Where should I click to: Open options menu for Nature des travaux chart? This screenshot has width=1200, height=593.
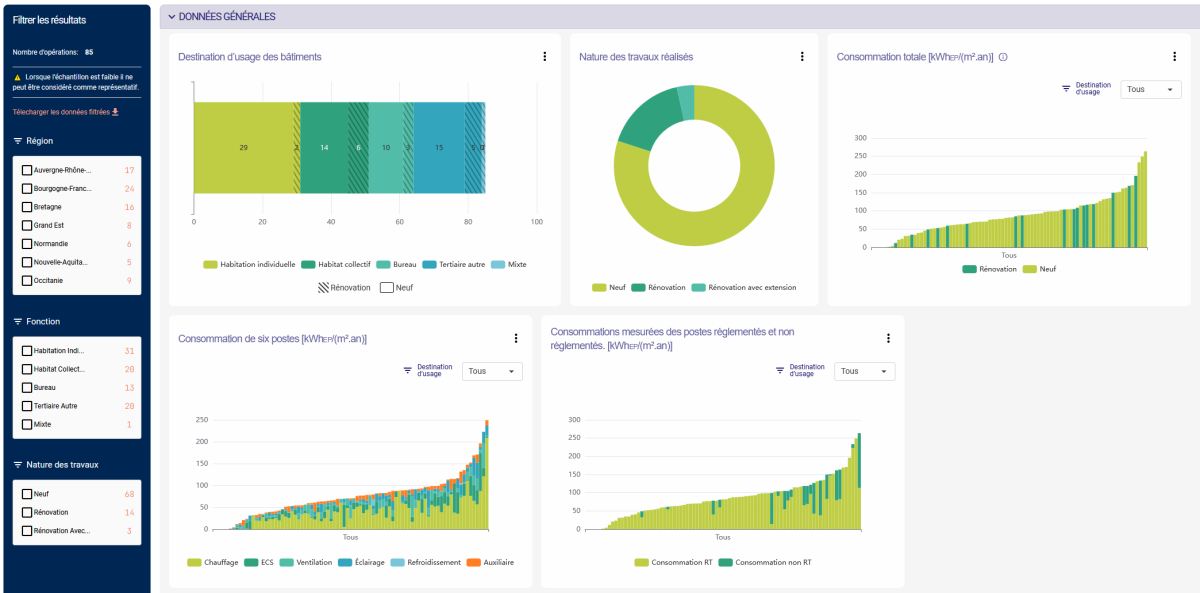pos(801,57)
